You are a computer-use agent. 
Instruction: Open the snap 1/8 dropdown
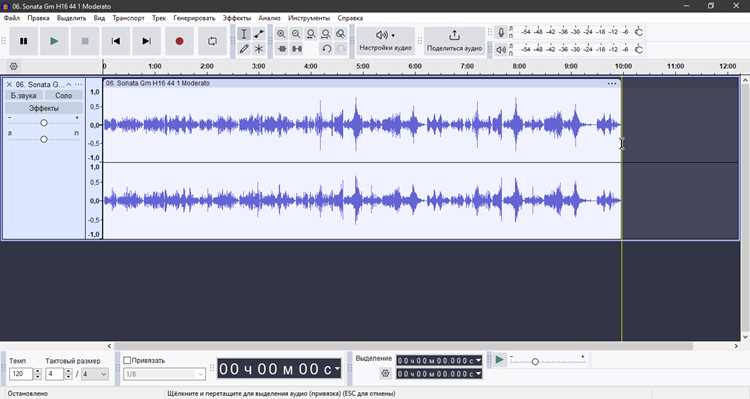click(164, 374)
